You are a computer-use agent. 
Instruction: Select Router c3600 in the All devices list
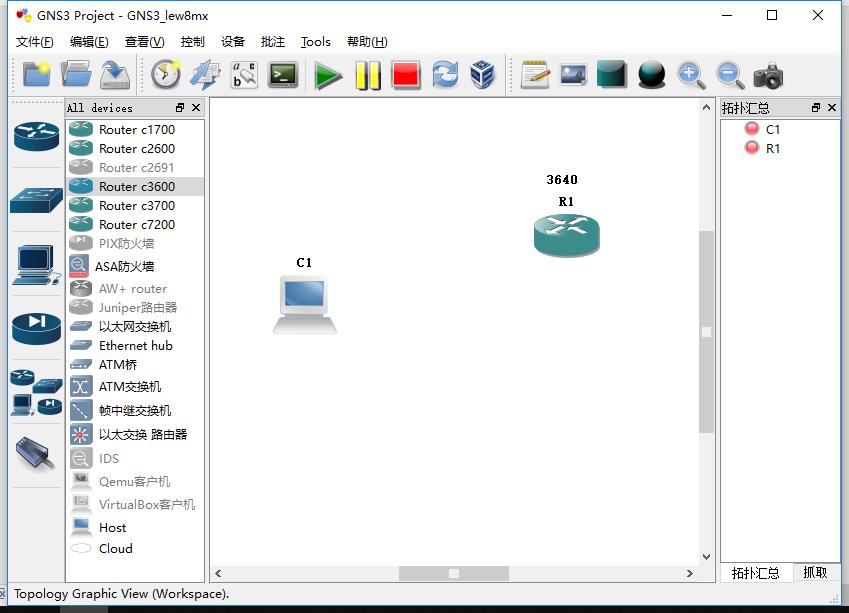[134, 186]
